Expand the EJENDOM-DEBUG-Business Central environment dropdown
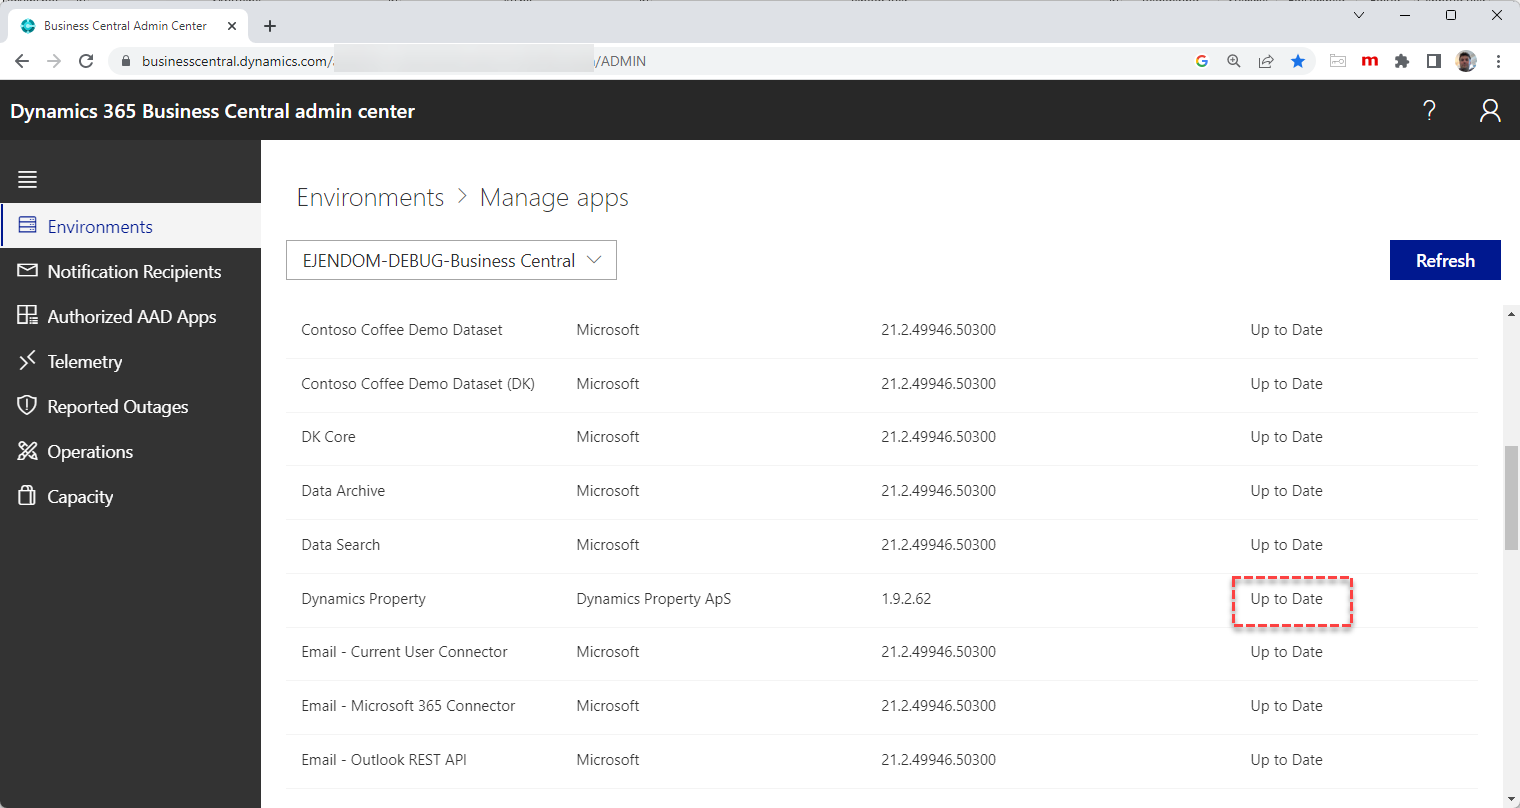Image resolution: width=1520 pixels, height=808 pixels. point(451,260)
